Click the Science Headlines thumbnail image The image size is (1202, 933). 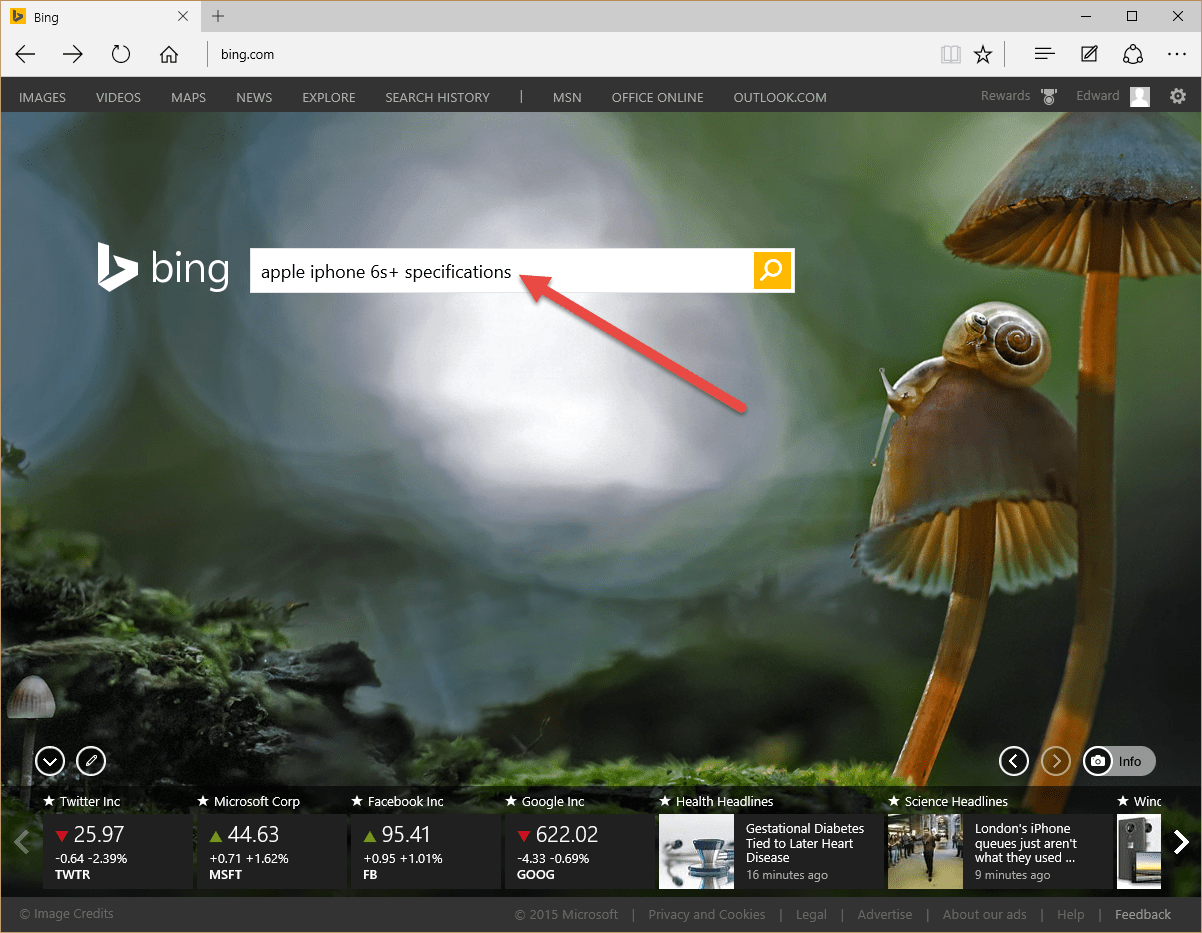[925, 851]
